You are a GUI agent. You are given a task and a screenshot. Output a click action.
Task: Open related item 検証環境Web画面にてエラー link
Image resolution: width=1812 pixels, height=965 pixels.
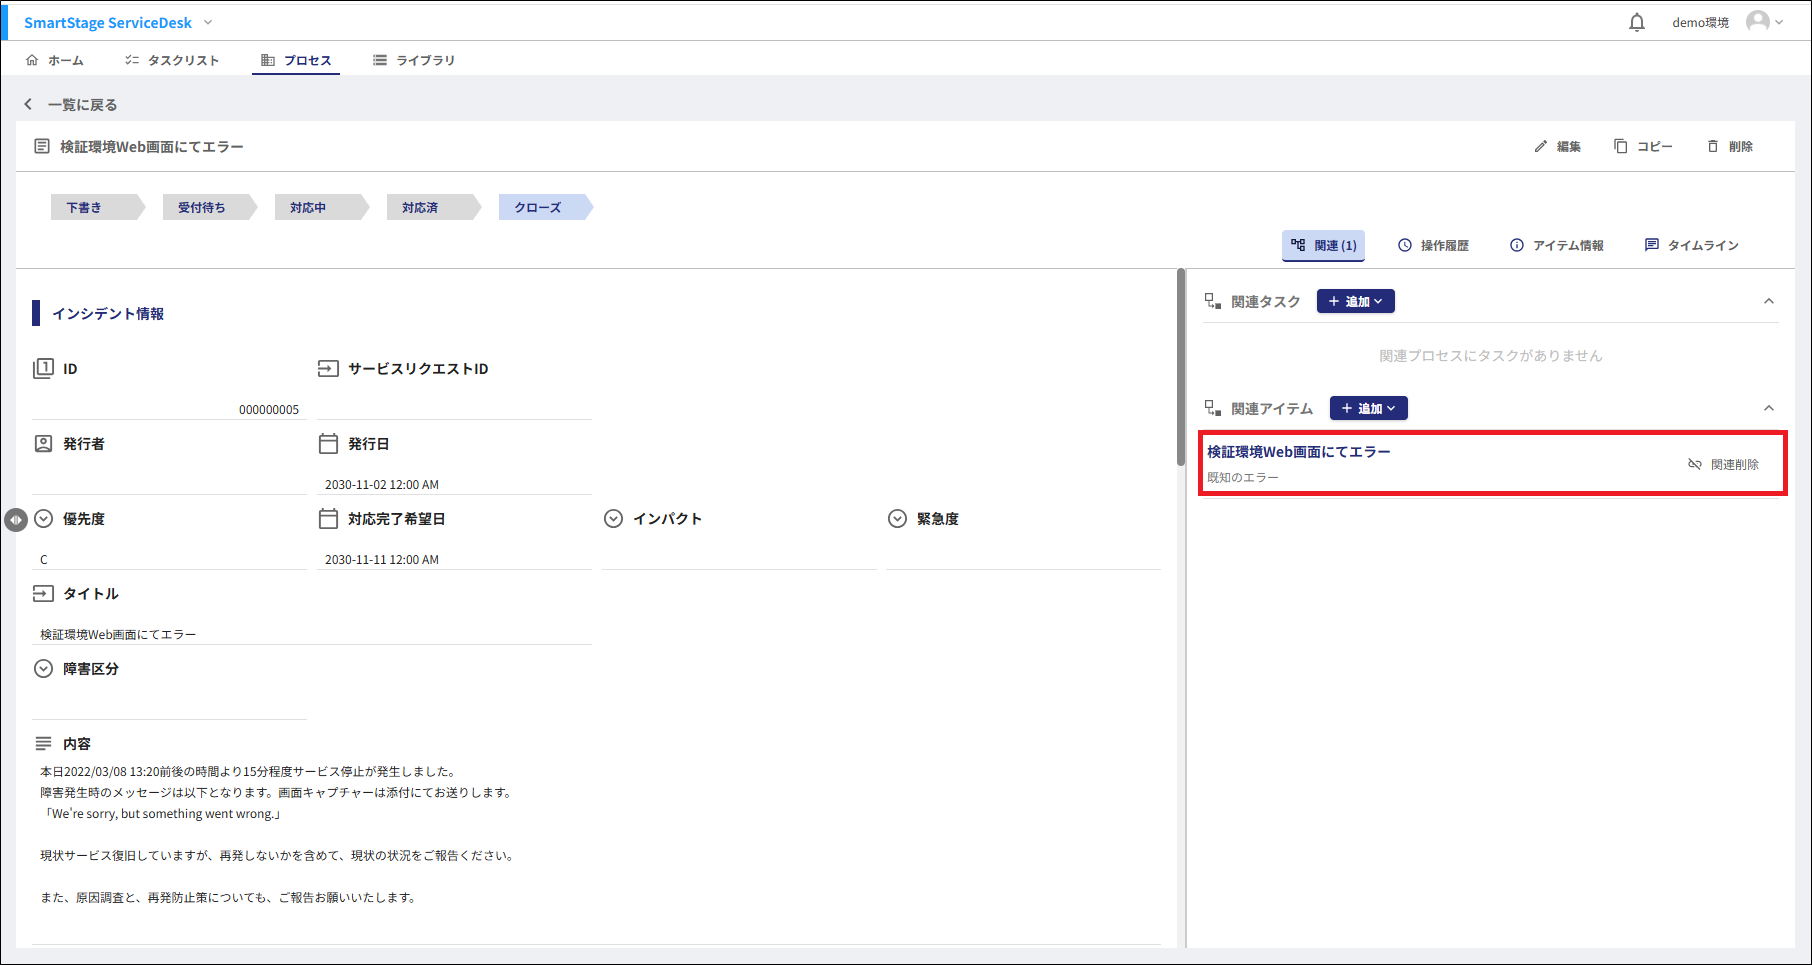(1298, 452)
